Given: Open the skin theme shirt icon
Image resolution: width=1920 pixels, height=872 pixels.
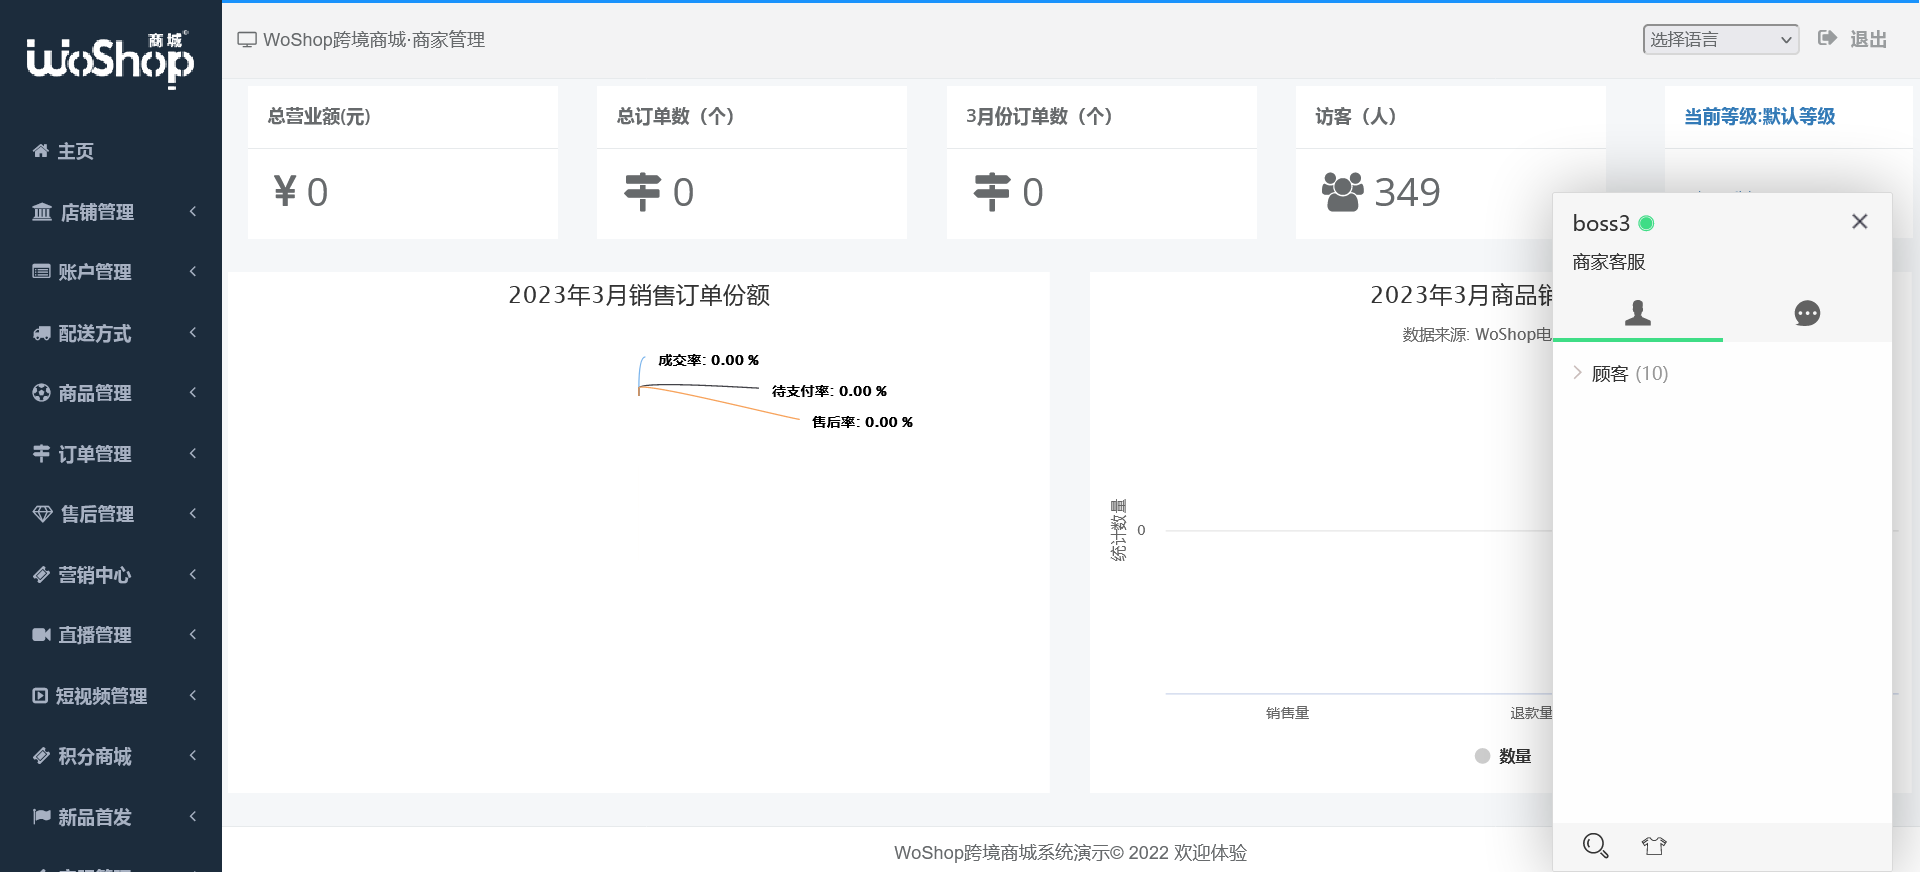Looking at the screenshot, I should point(1654,846).
